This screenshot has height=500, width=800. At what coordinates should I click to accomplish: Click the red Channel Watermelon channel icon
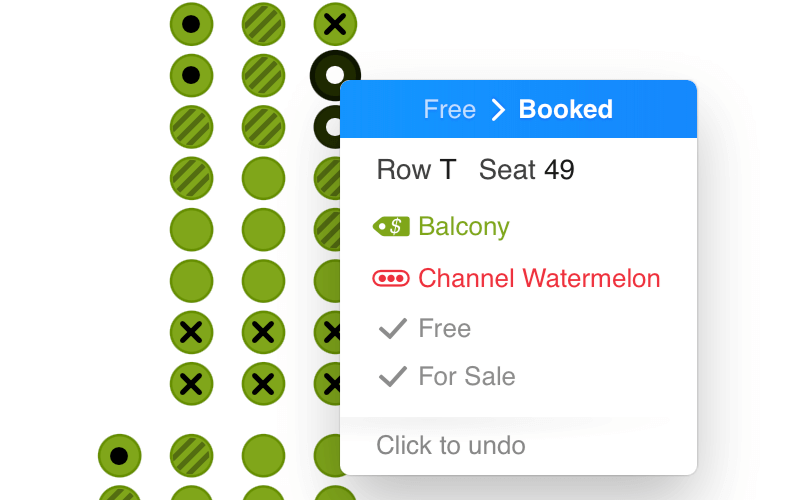click(x=391, y=279)
